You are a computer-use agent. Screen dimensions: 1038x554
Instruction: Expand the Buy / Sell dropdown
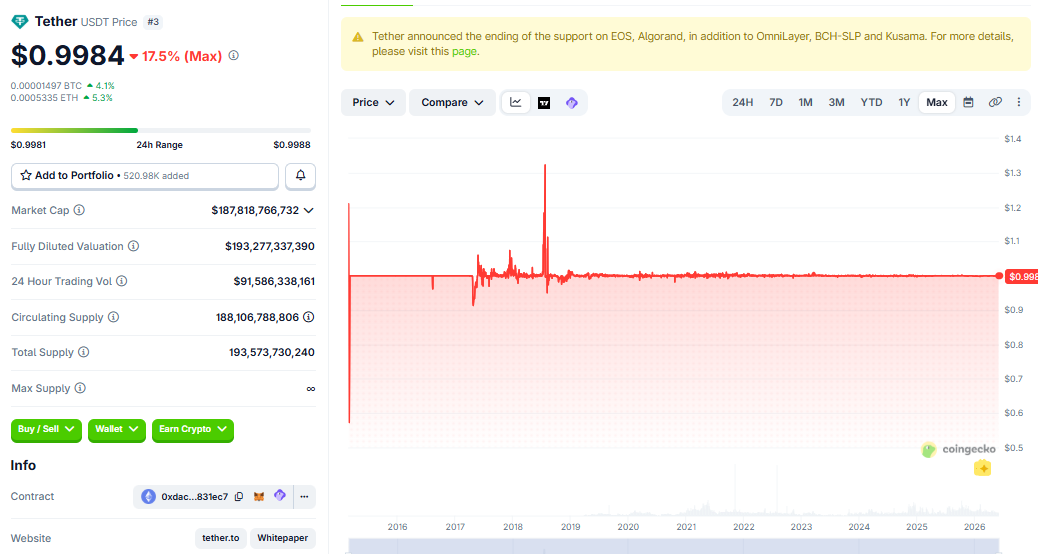click(46, 430)
